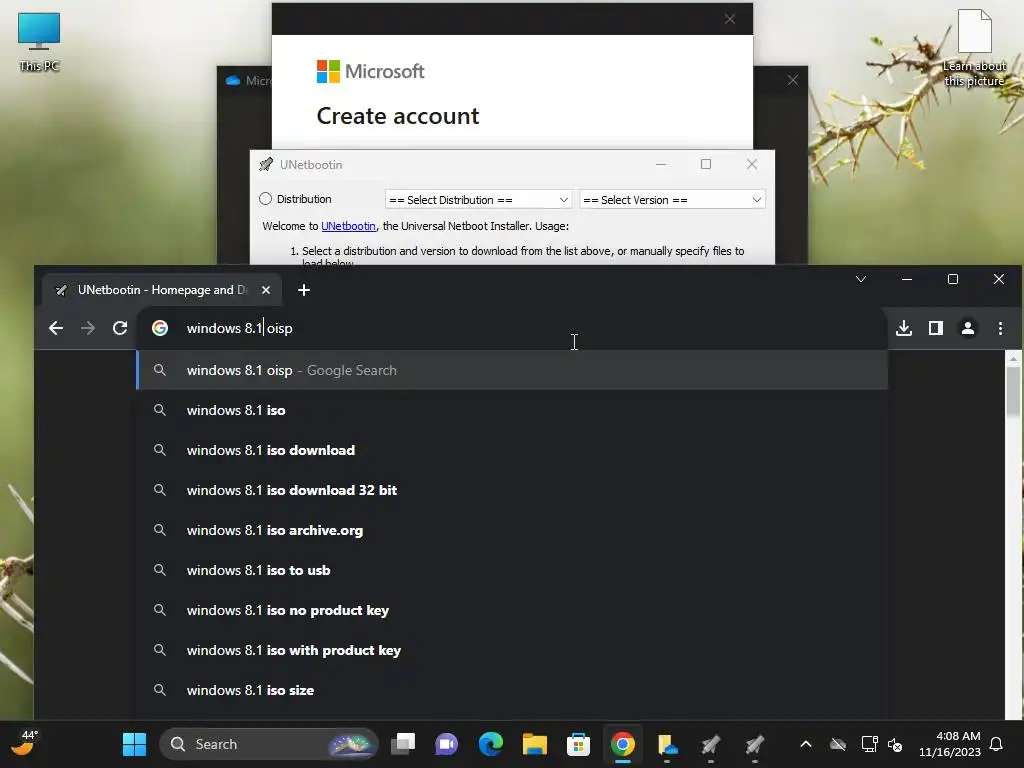The width and height of the screenshot is (1024, 768).
Task: Click the Google icon in address bar
Action: [160, 328]
